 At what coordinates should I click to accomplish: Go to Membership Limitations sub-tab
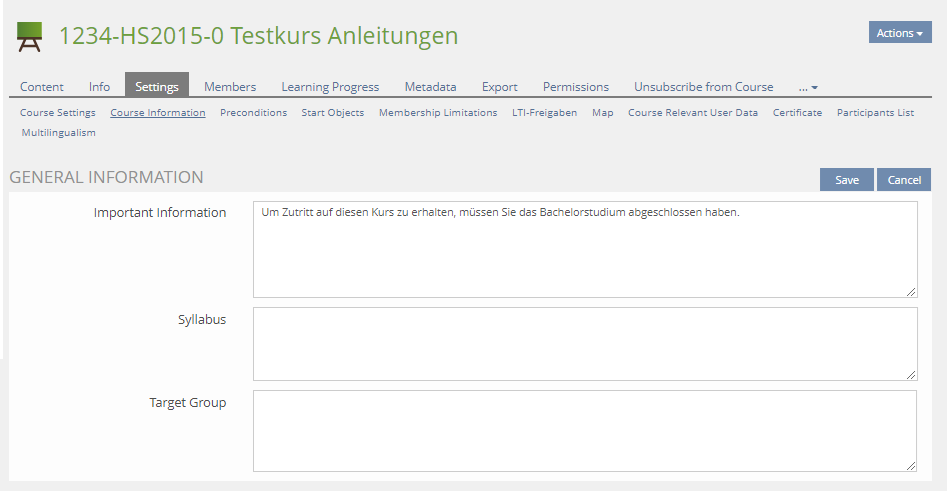click(x=438, y=113)
